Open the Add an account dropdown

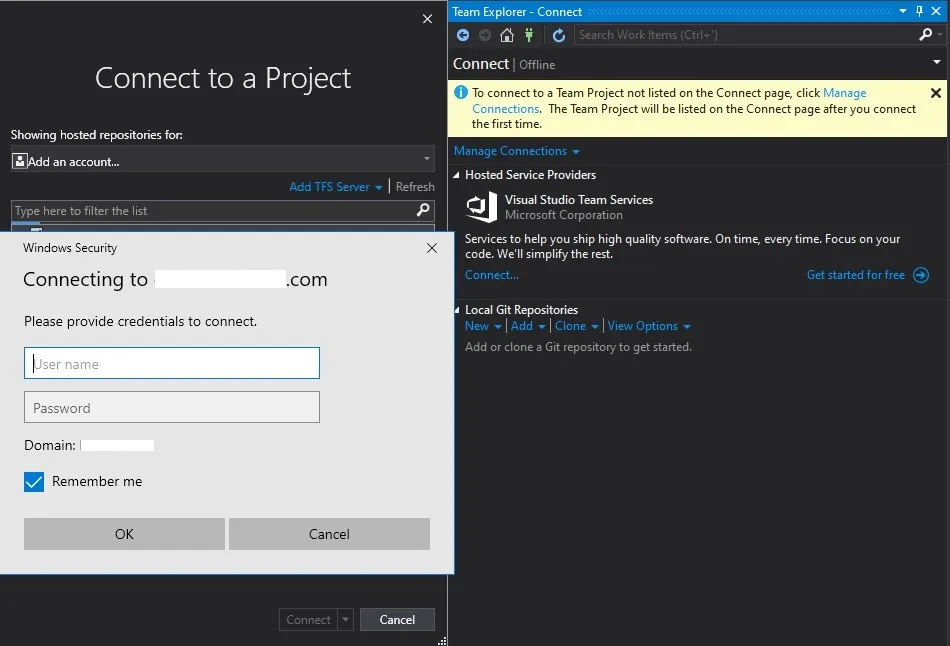click(427, 159)
